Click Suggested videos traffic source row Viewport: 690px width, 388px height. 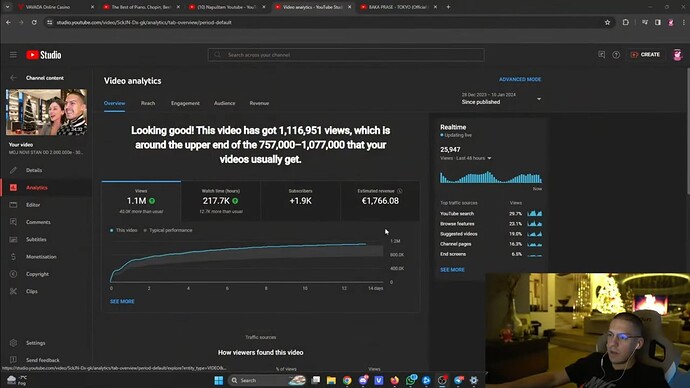[x=491, y=234]
